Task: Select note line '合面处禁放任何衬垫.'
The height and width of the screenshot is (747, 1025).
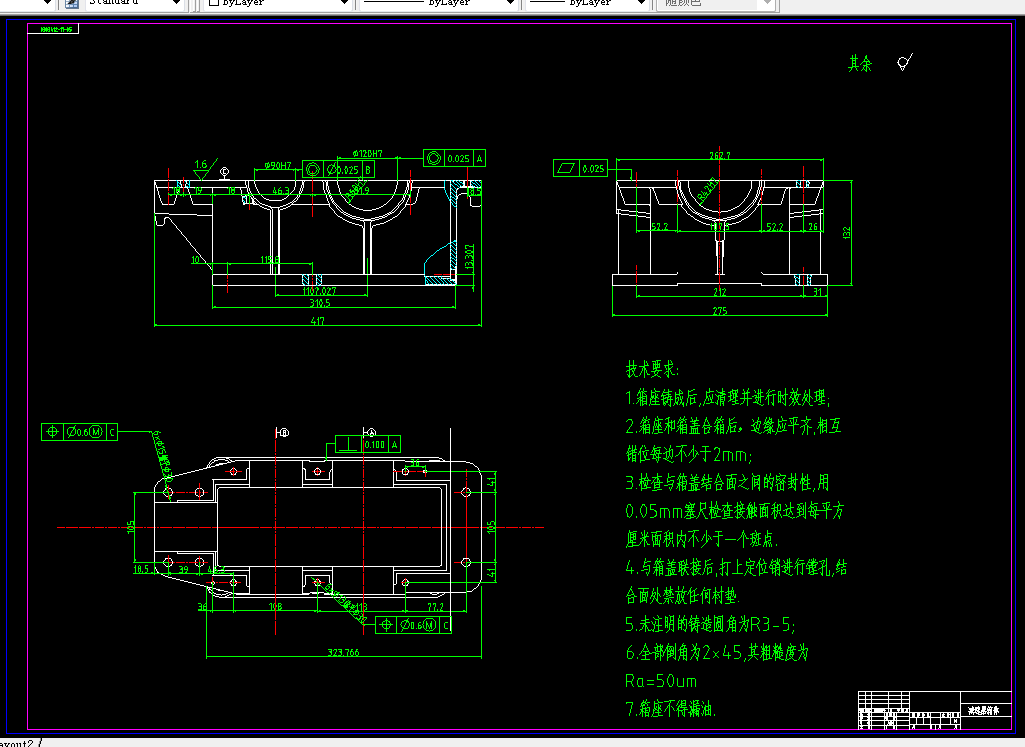Action: pyautogui.click(x=682, y=595)
